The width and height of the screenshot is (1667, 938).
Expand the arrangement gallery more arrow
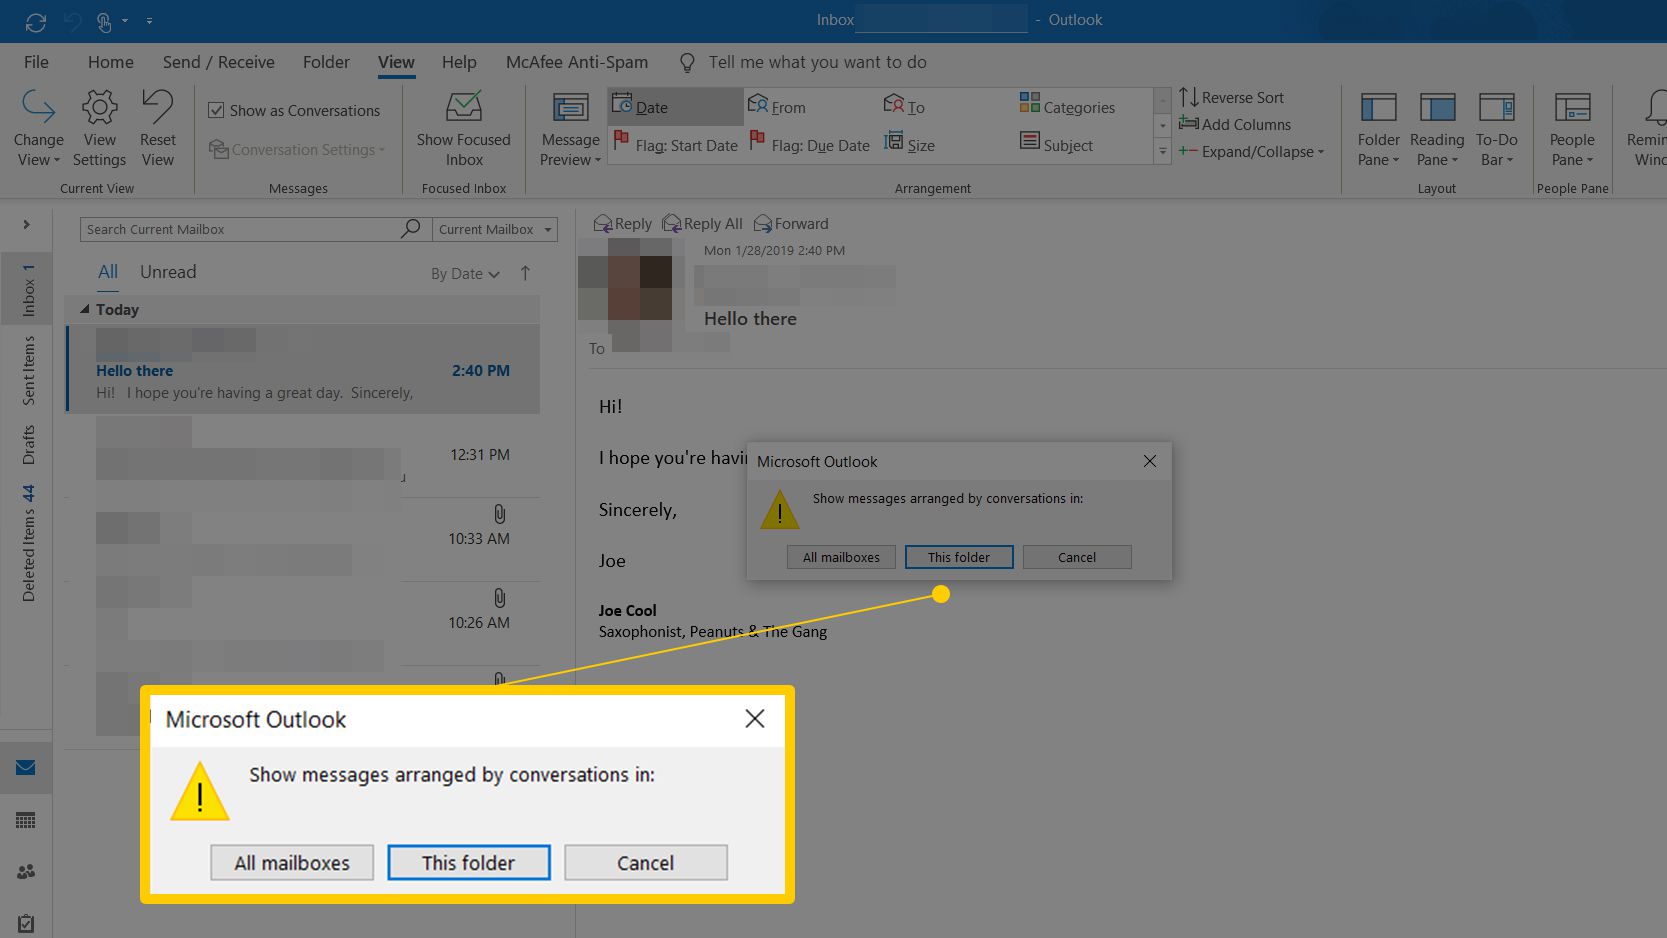pos(1162,151)
